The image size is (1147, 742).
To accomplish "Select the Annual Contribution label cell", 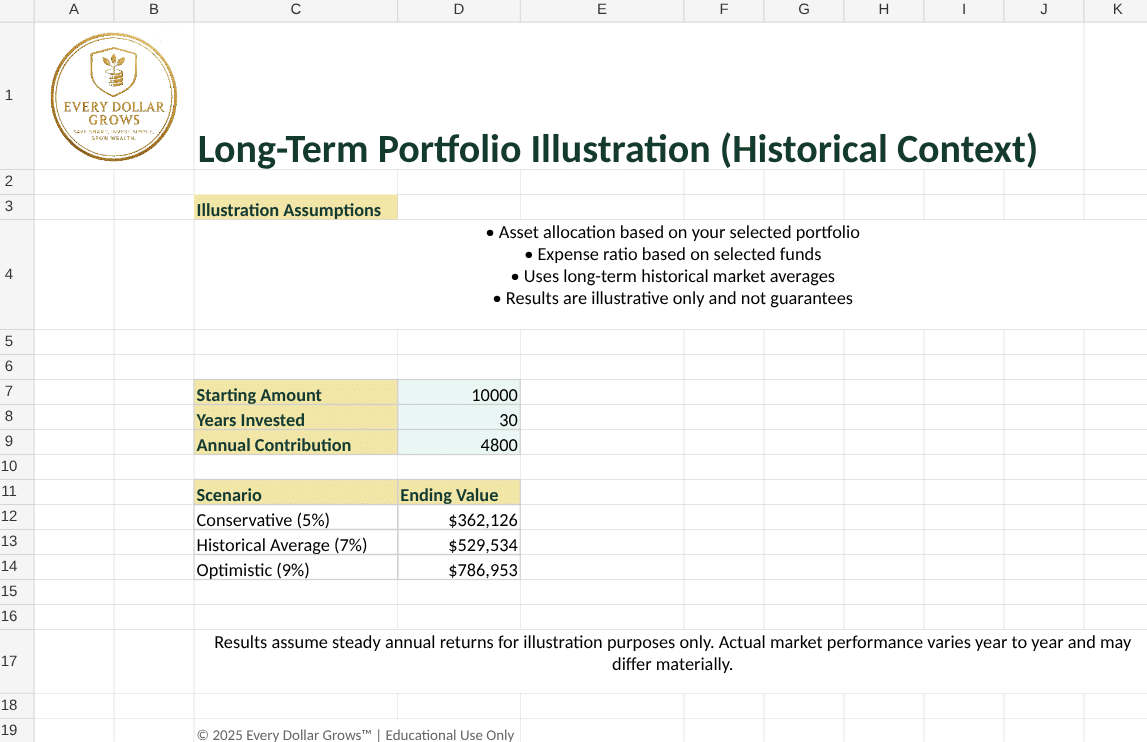I will 296,442.
